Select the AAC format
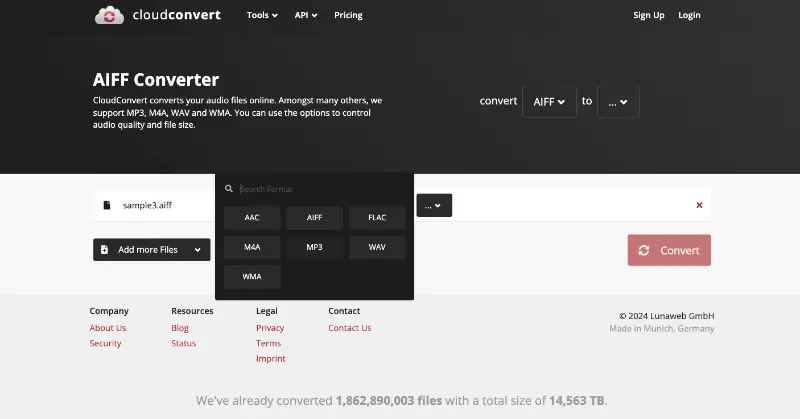 click(252, 217)
